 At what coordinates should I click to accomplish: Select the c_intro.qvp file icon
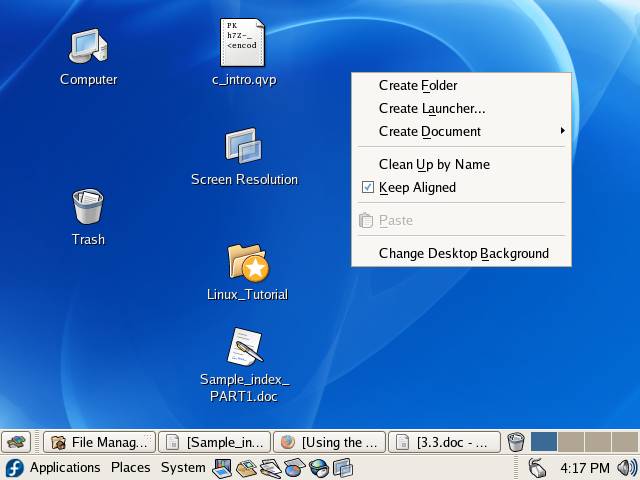[x=244, y=44]
